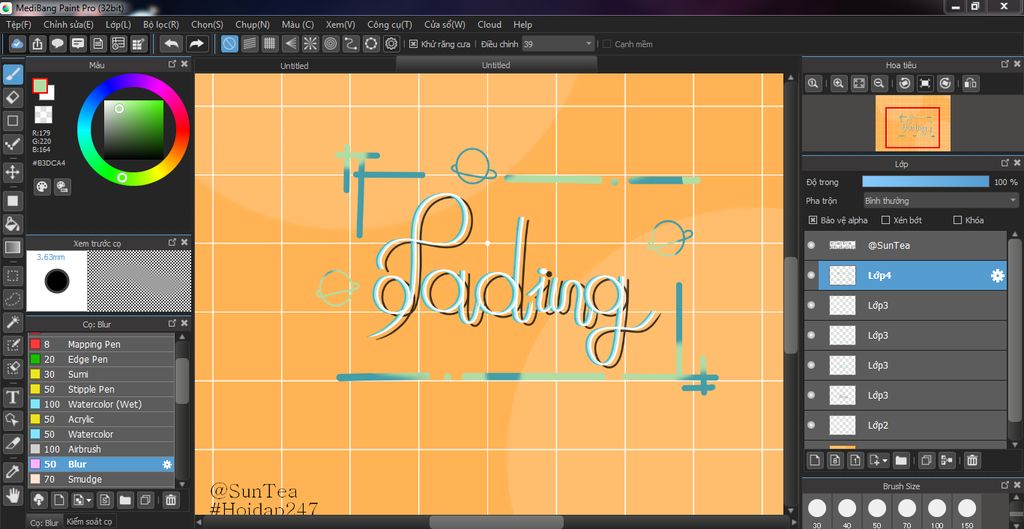Open settings gear on layer Lớp4

(997, 276)
